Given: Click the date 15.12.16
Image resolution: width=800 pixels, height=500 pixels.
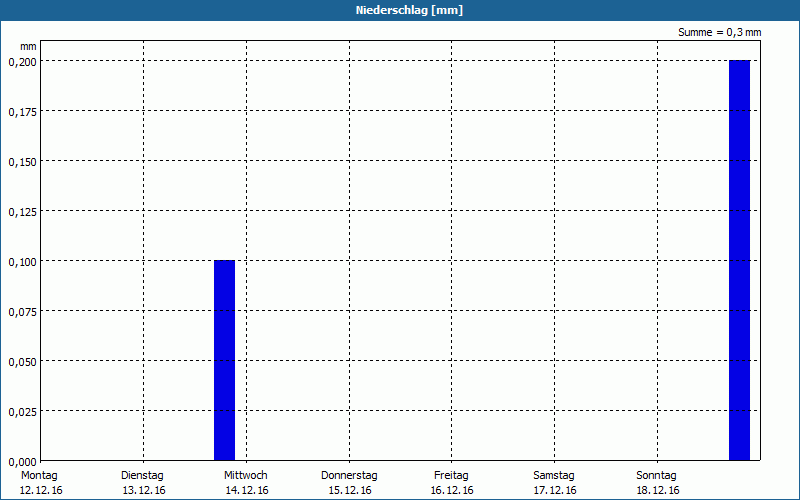Looking at the screenshot, I should pos(350,490).
